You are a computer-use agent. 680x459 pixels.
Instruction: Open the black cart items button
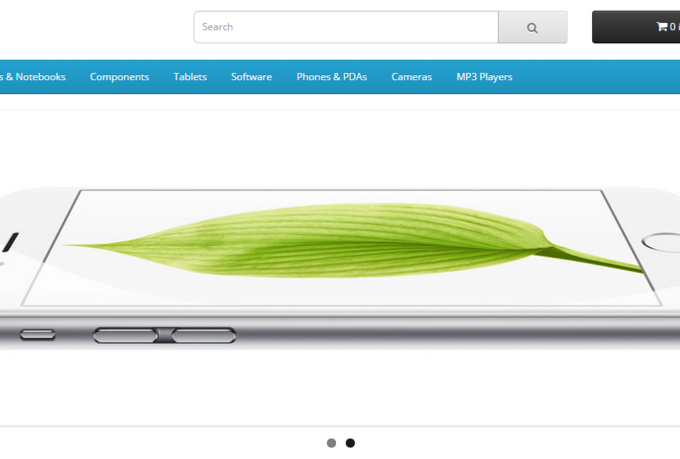[636, 27]
